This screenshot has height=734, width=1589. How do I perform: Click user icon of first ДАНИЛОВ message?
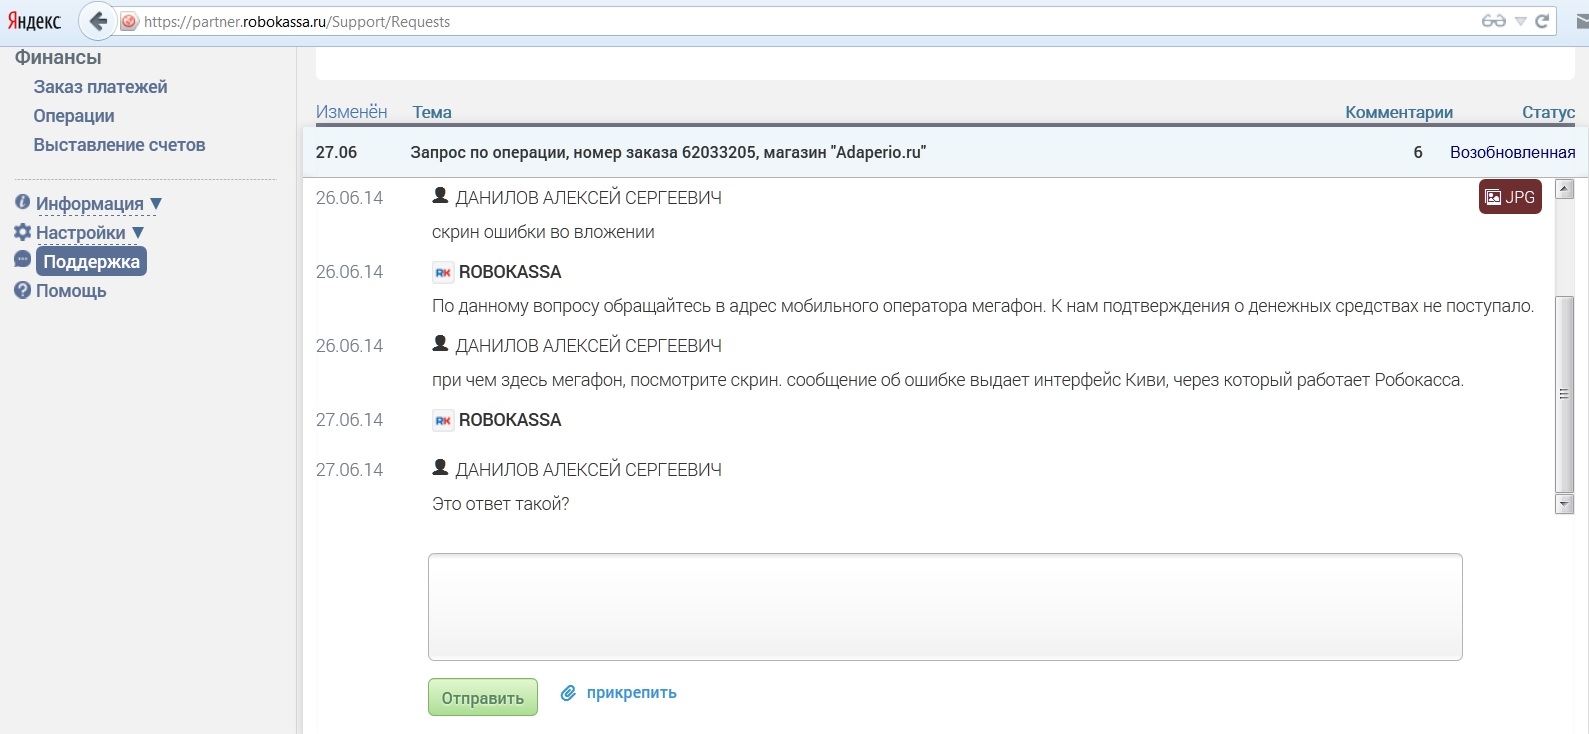point(440,195)
